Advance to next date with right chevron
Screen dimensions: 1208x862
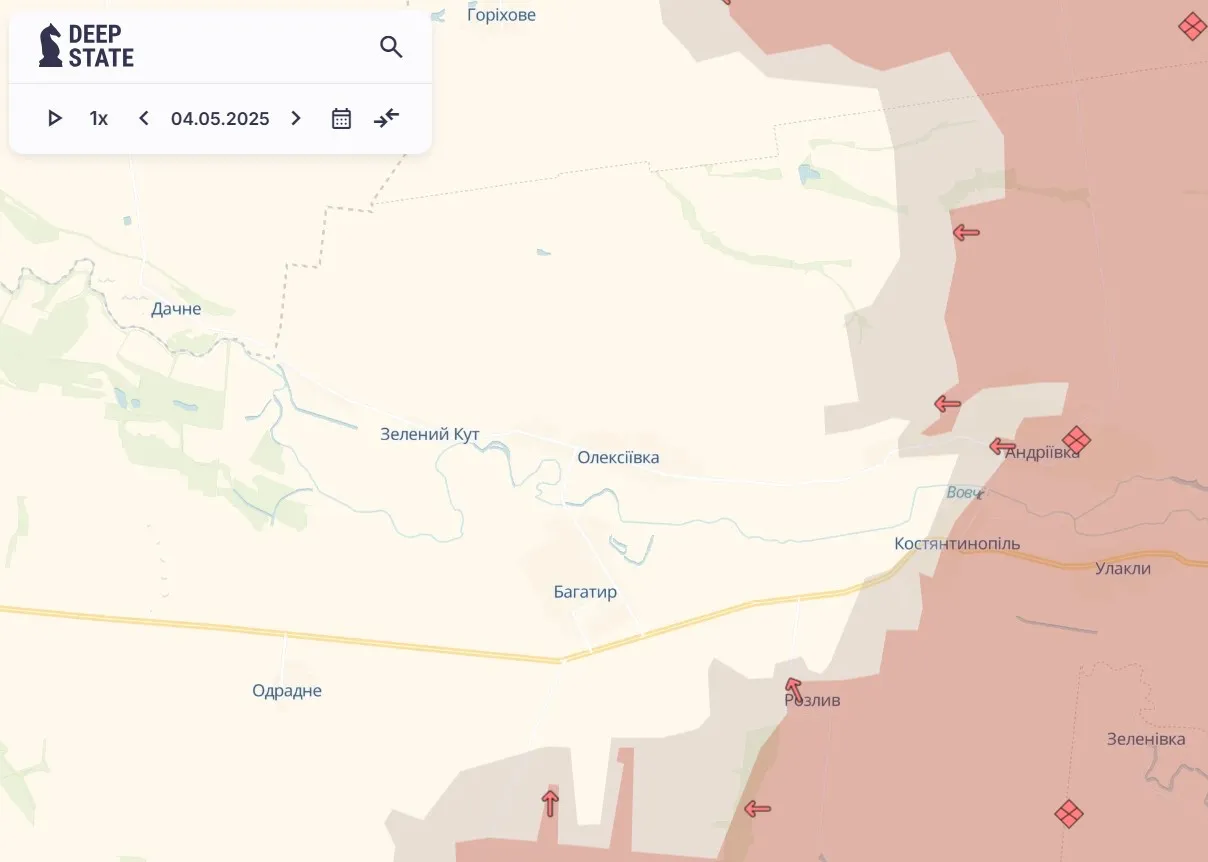point(296,118)
